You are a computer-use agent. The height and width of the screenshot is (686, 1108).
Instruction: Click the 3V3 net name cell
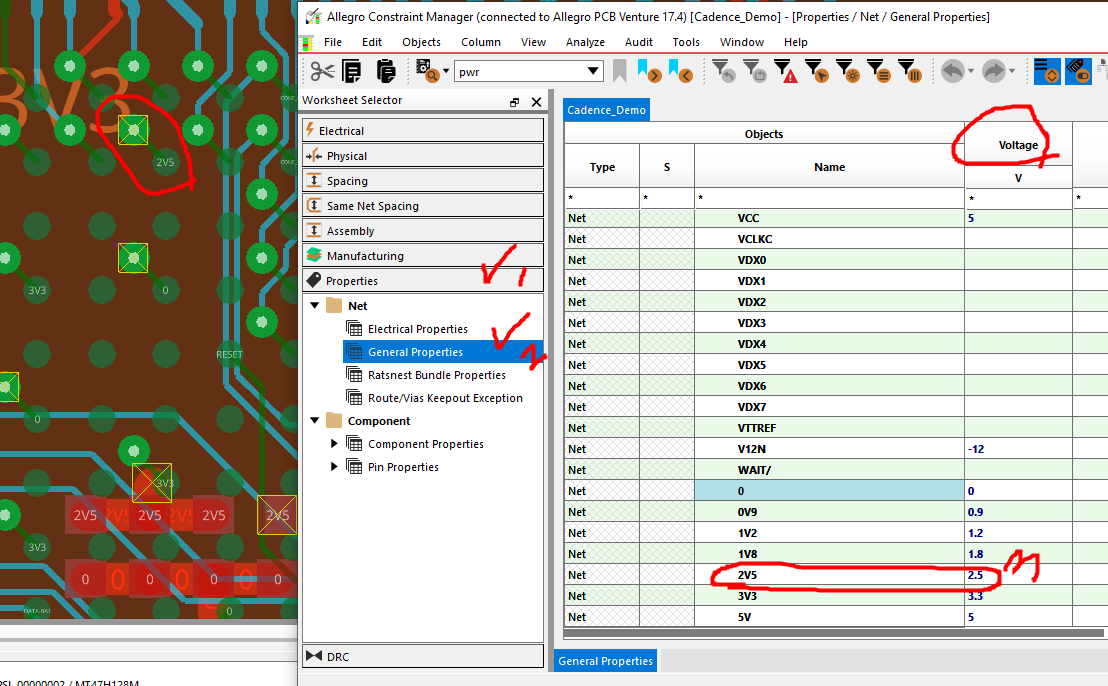pos(830,596)
